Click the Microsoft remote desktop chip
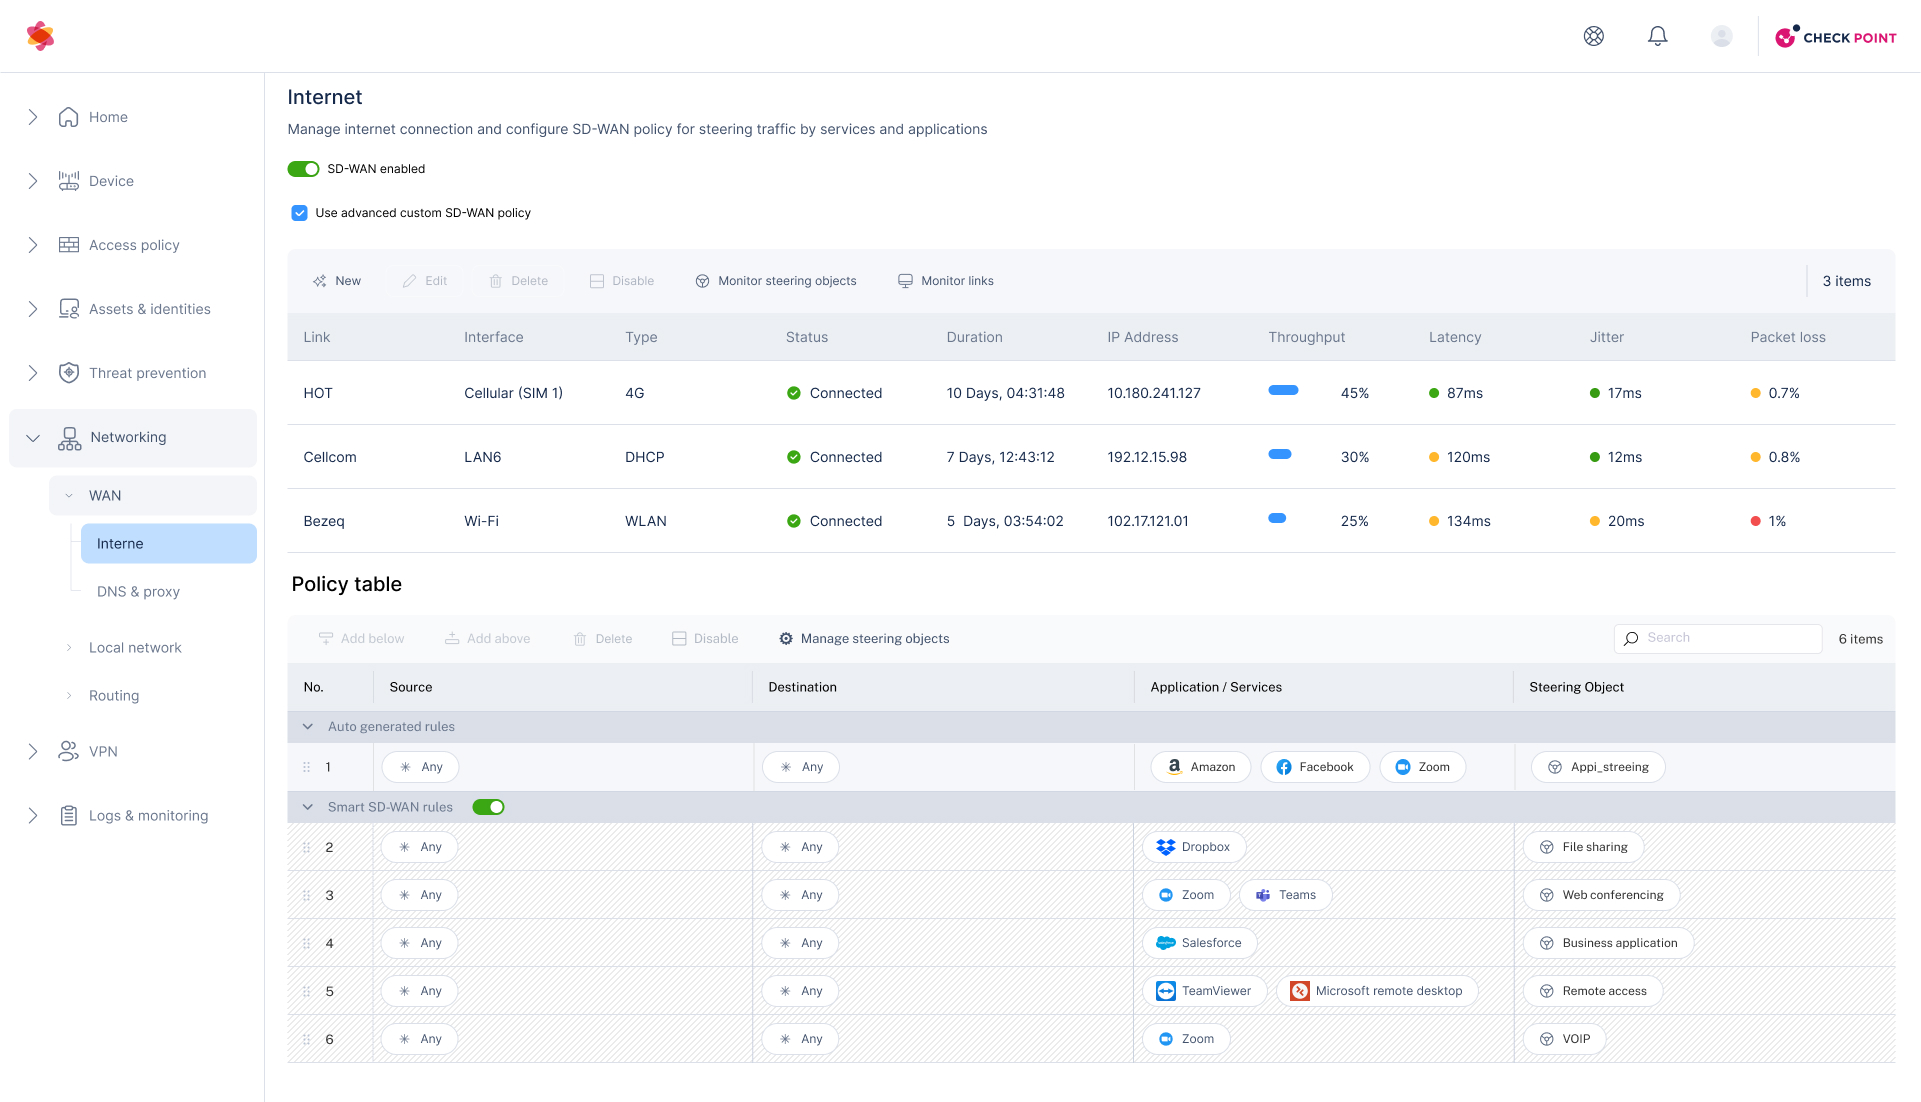Image resolution: width=1921 pixels, height=1102 pixels. tap(1376, 991)
